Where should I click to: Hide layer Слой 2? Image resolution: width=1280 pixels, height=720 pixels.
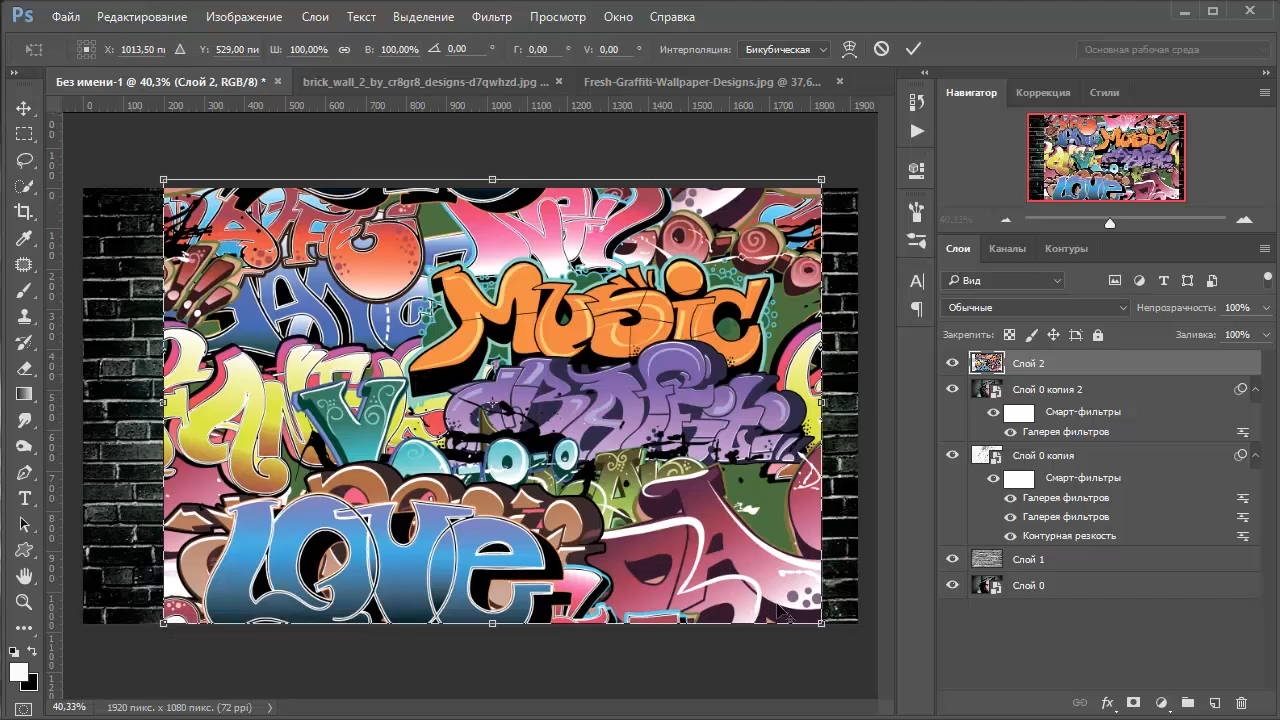tap(952, 363)
